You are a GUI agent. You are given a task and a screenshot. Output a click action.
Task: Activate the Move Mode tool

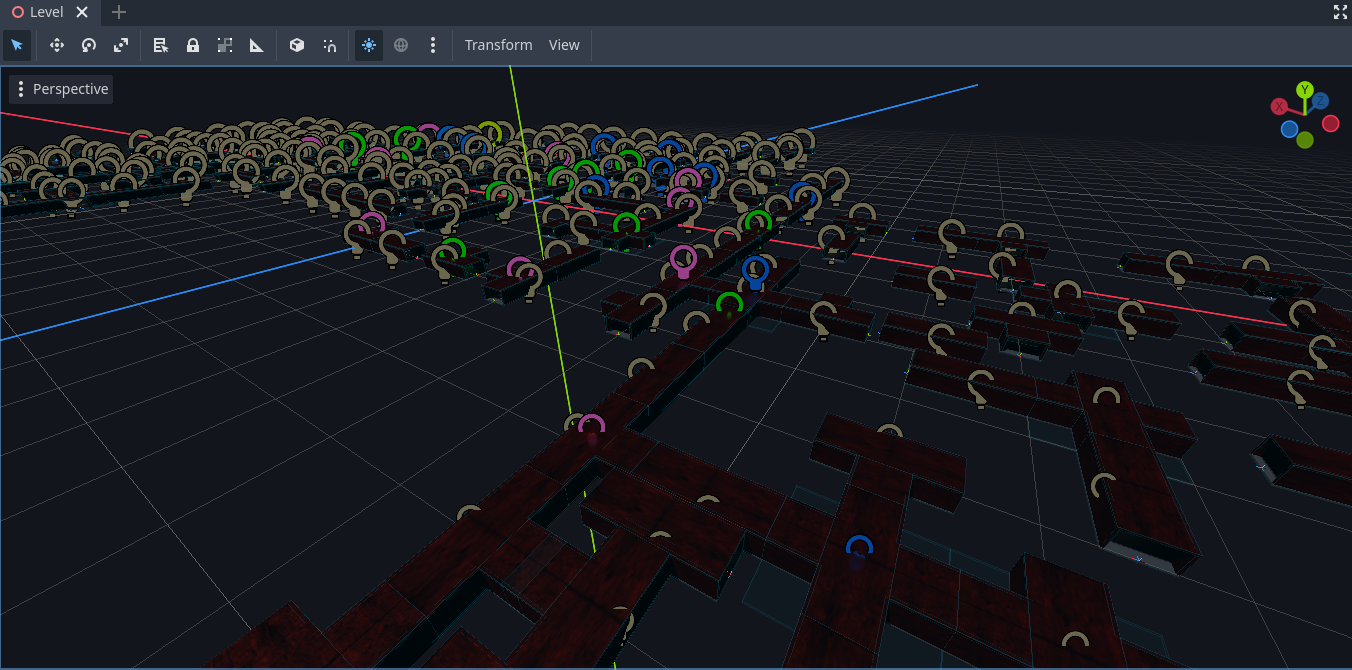57,45
